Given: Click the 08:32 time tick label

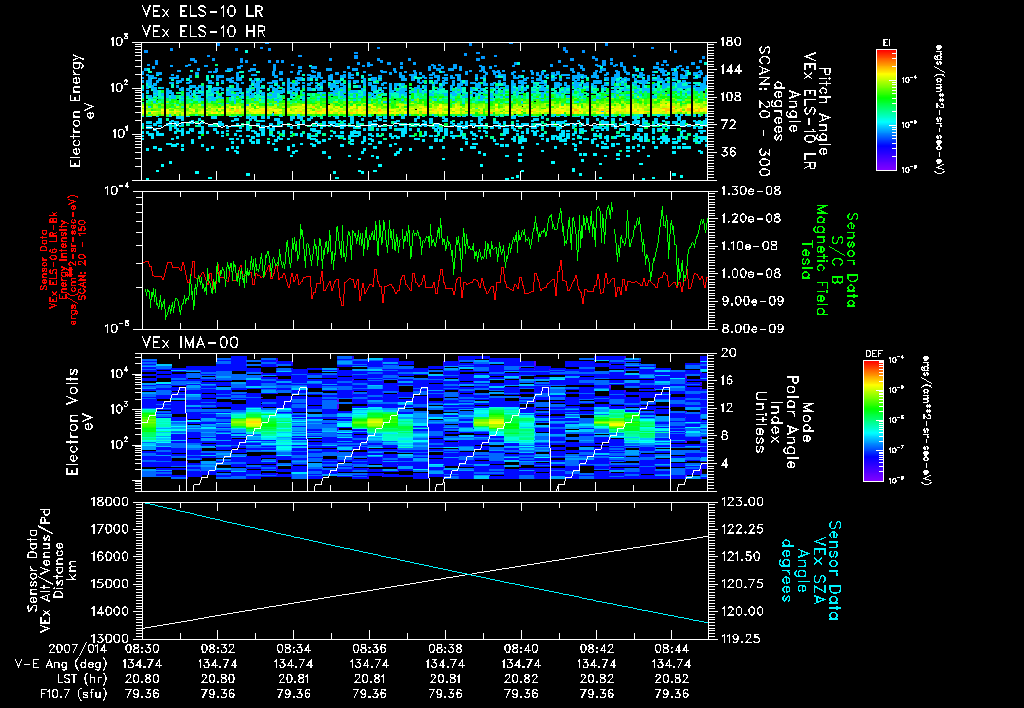Looking at the screenshot, I should click(x=217, y=648).
